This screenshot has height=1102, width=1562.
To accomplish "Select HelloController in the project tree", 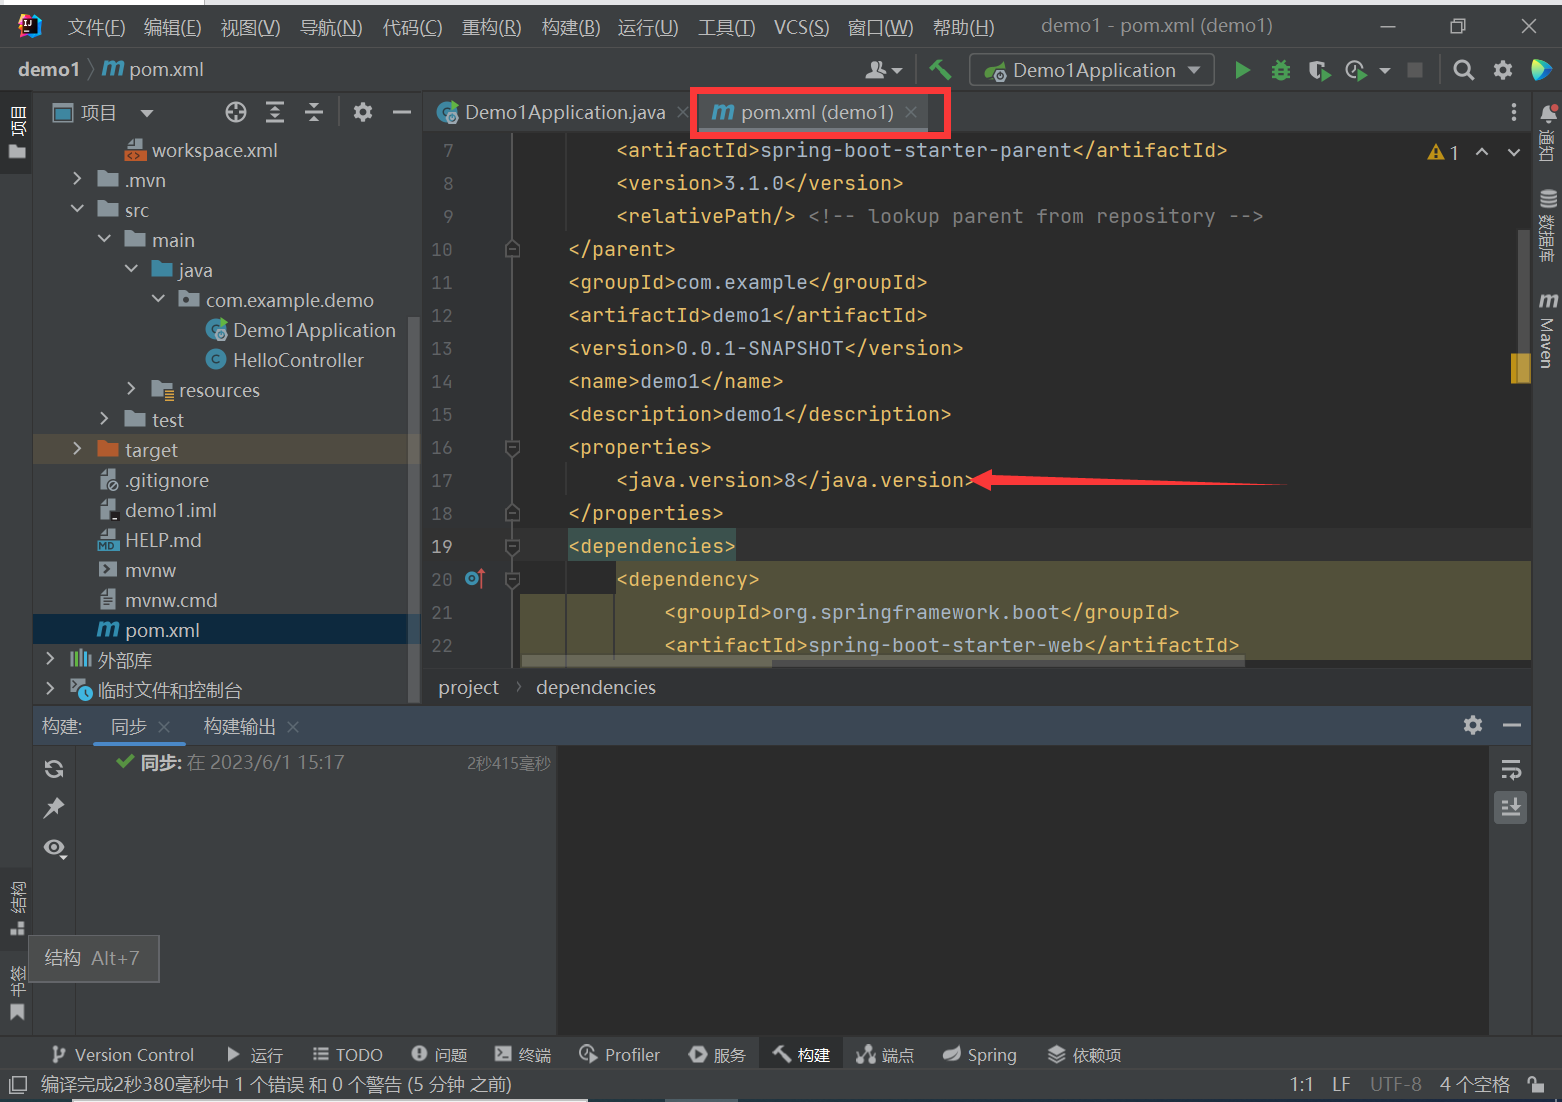I will (298, 360).
